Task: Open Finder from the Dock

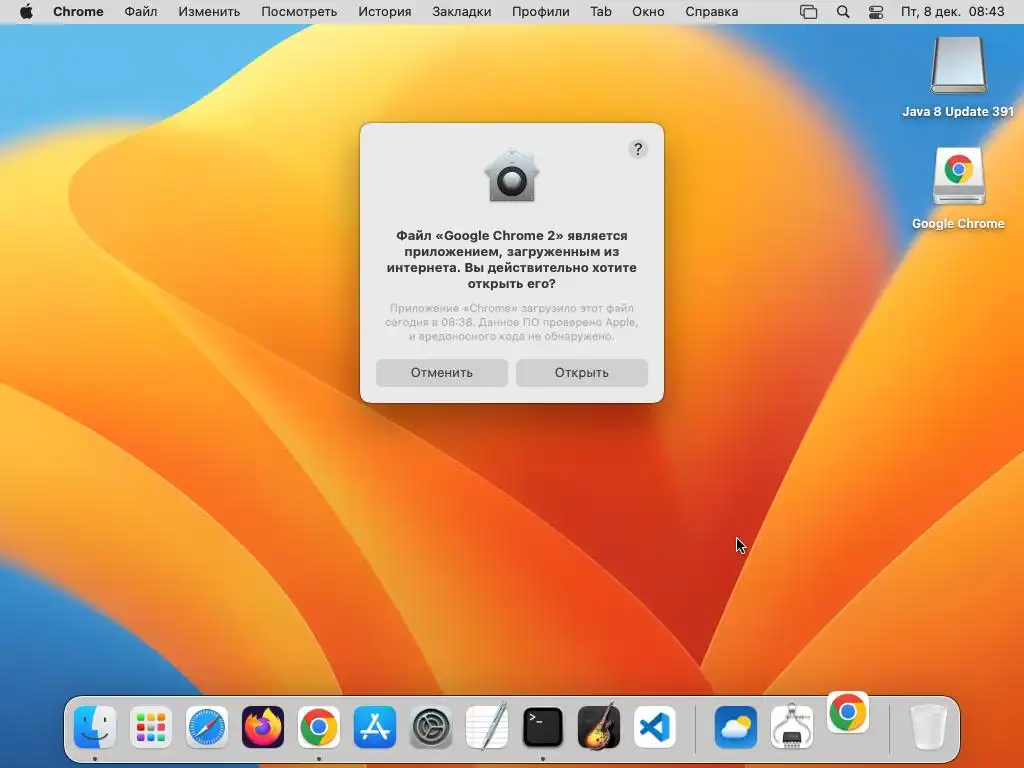Action: pos(95,727)
